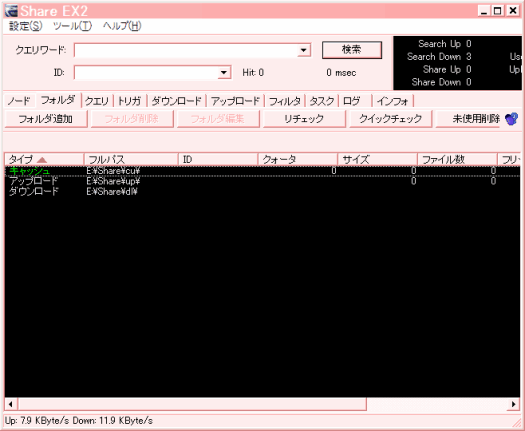Select the キャッシュ folder row
Screen dimensions: 525x431
pyautogui.click(x=262, y=171)
